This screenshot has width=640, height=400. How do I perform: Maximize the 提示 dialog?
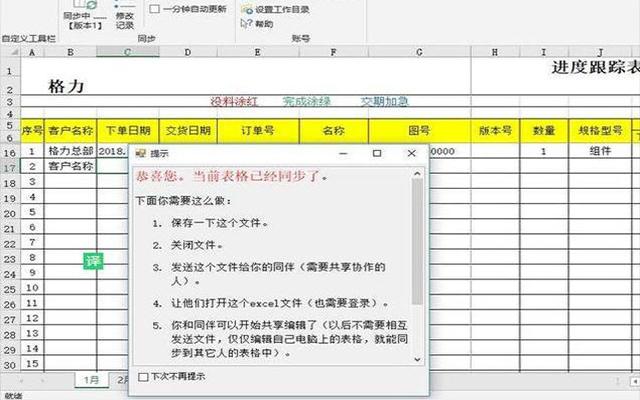tap(377, 153)
